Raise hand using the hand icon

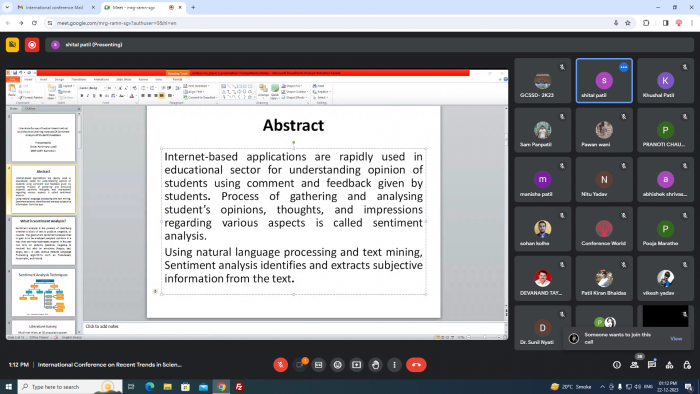[375, 365]
